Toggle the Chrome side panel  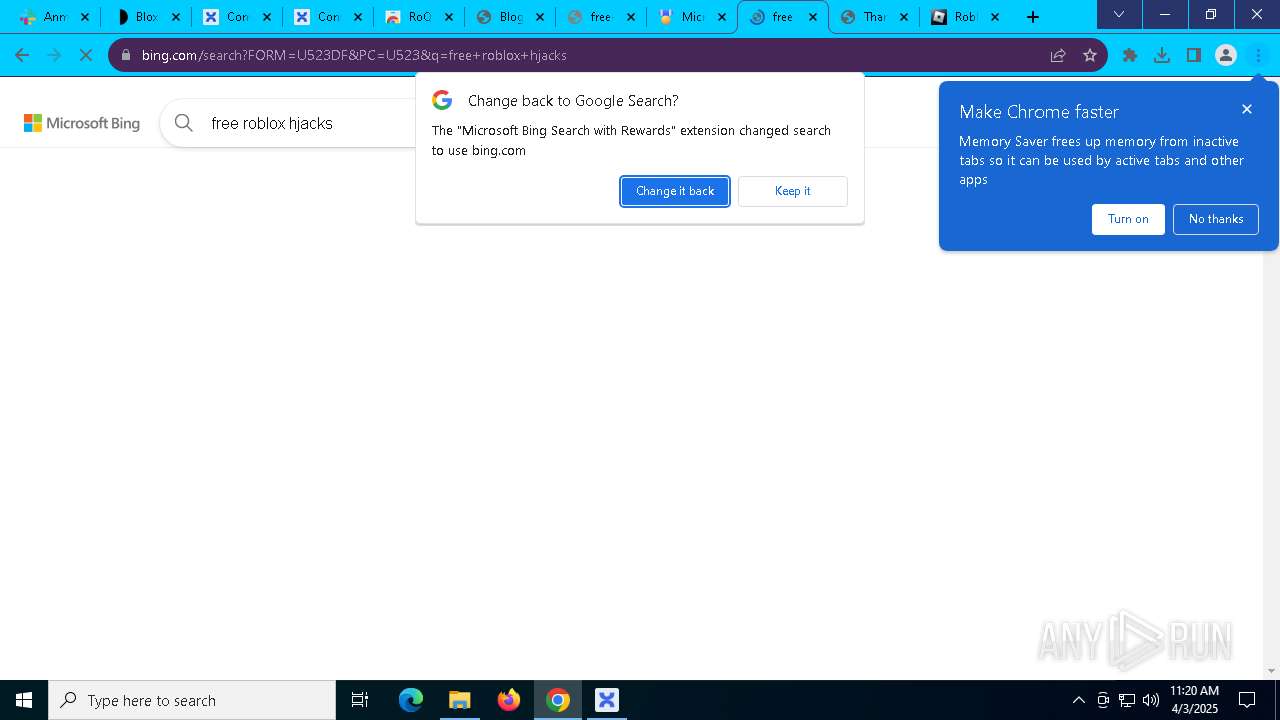1194,55
